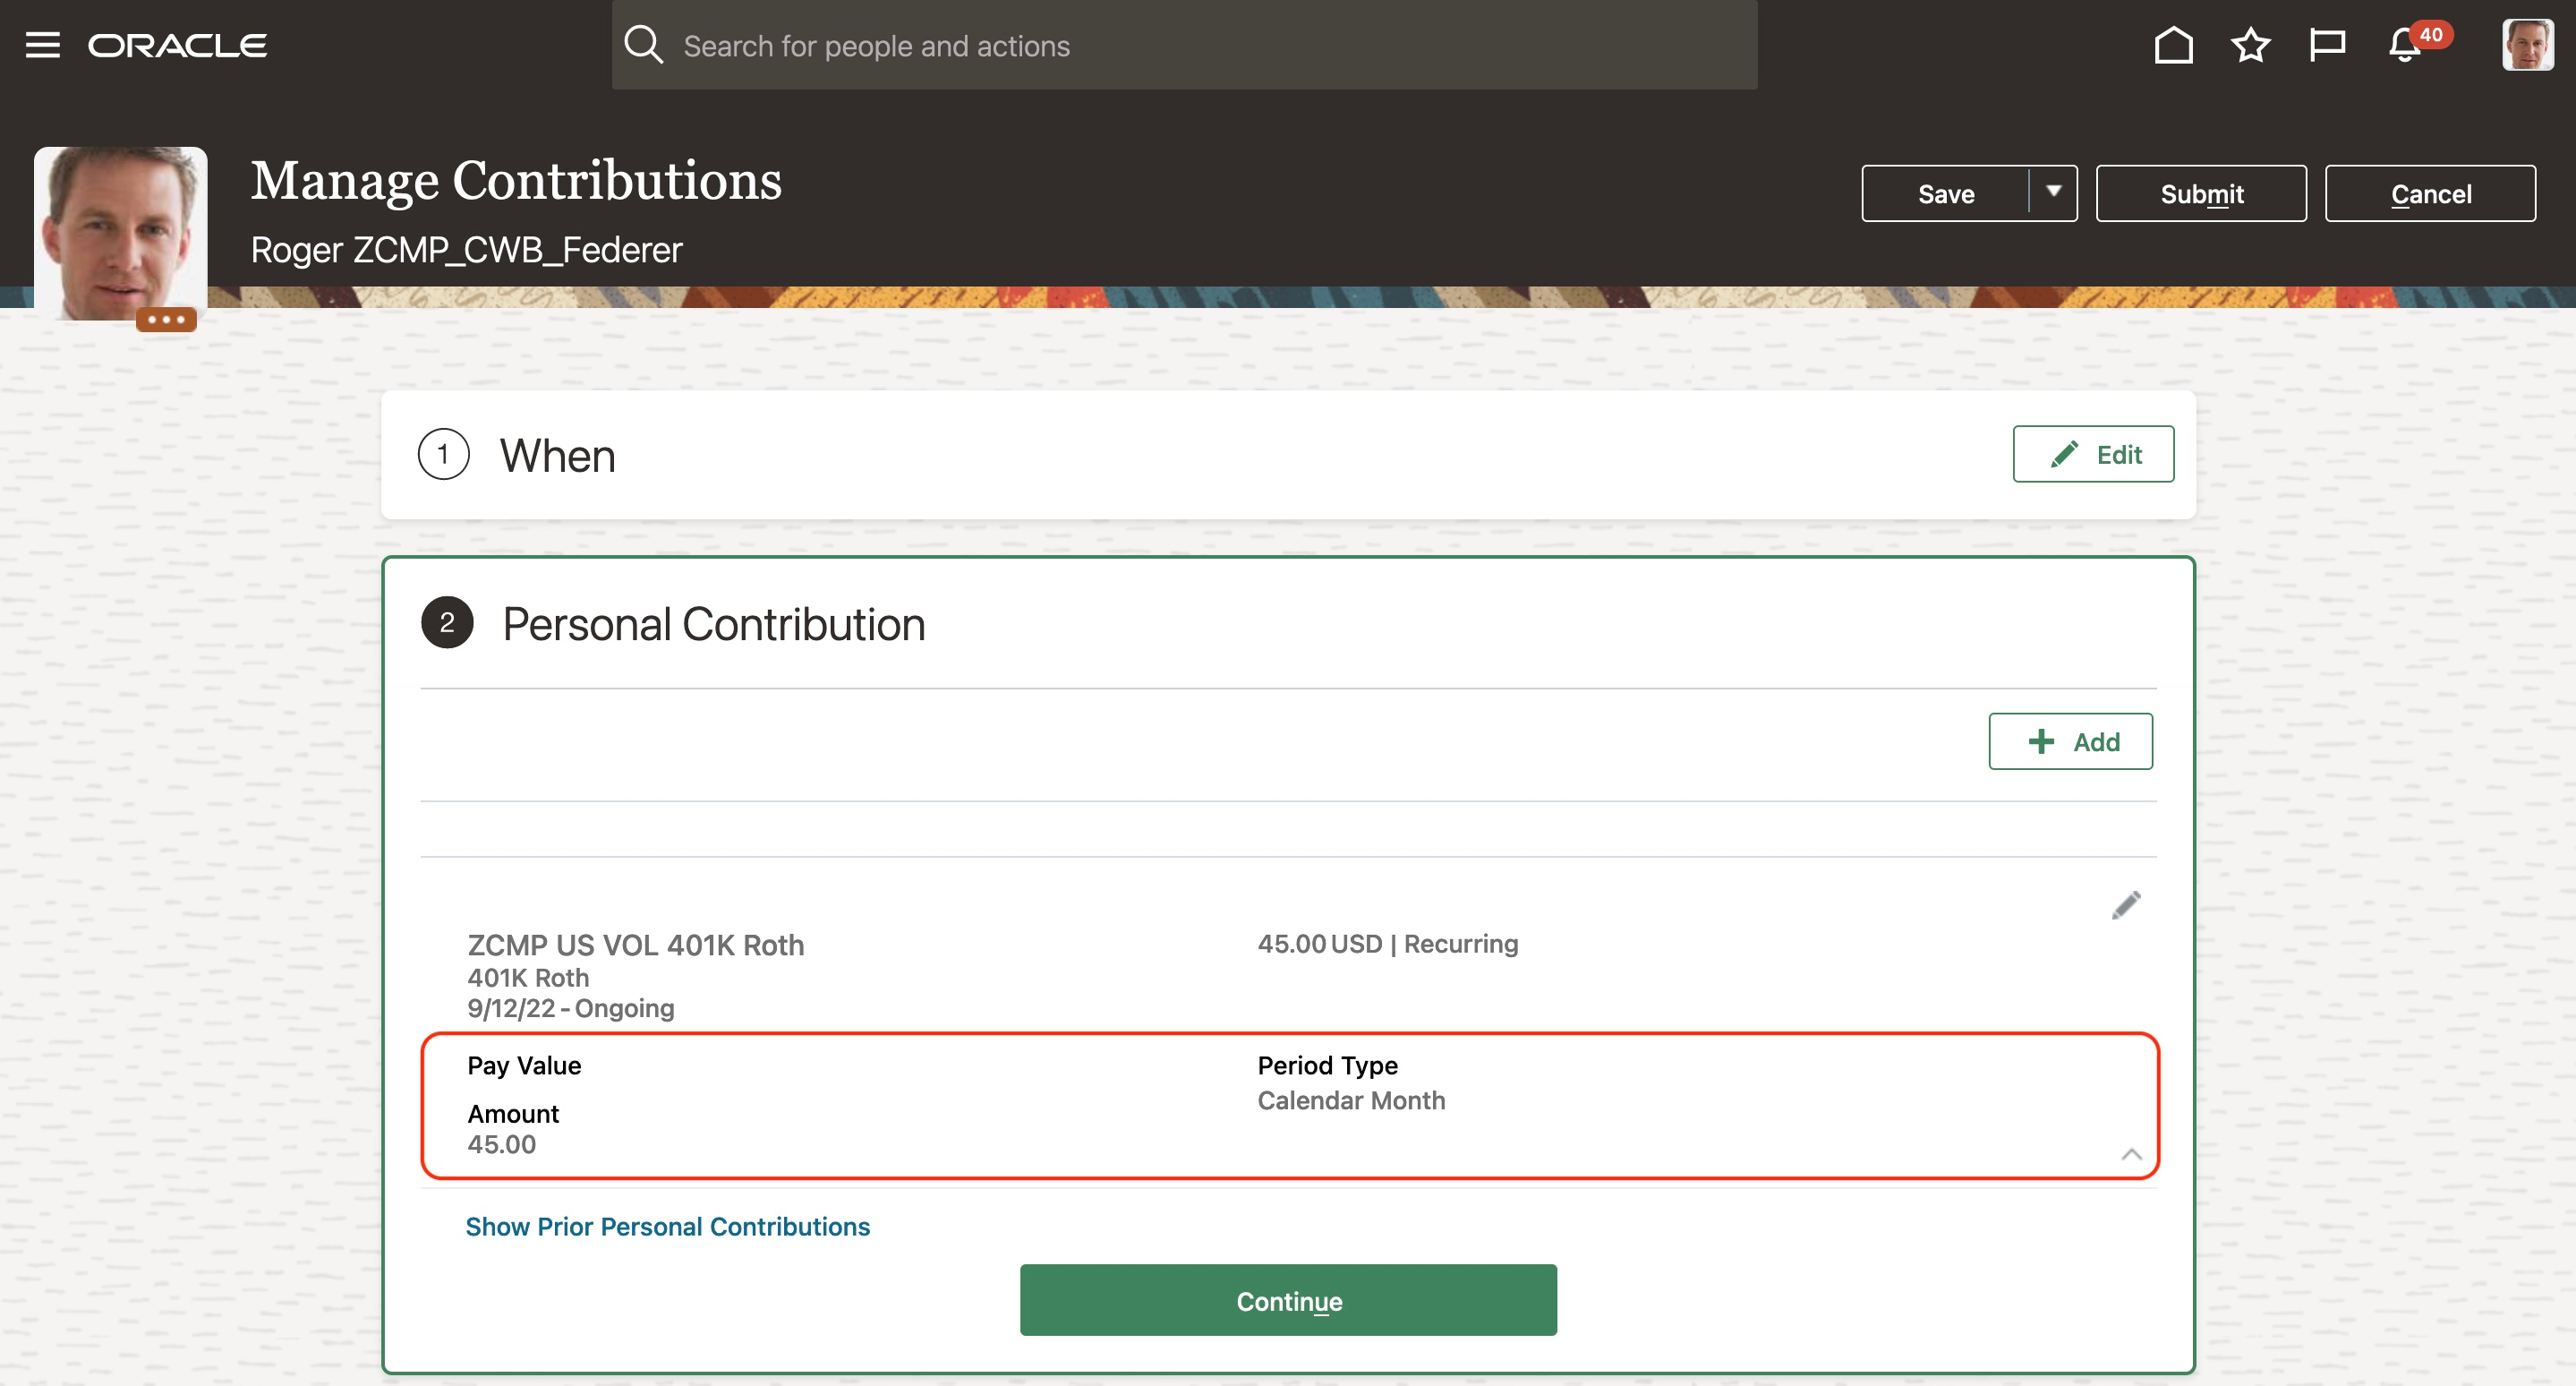This screenshot has width=2576, height=1386.
Task: Open user profile avatar in top bar
Action: (x=2527, y=45)
